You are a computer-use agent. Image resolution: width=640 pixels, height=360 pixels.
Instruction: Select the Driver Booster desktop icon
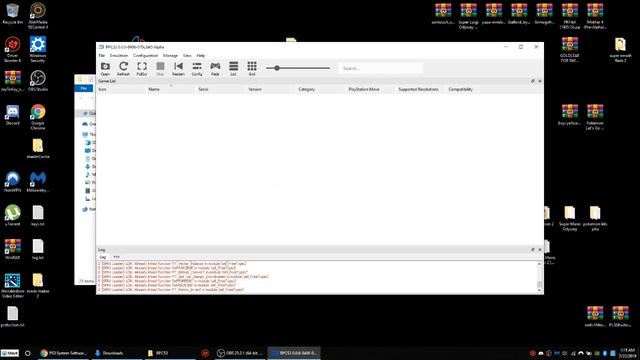(12, 49)
